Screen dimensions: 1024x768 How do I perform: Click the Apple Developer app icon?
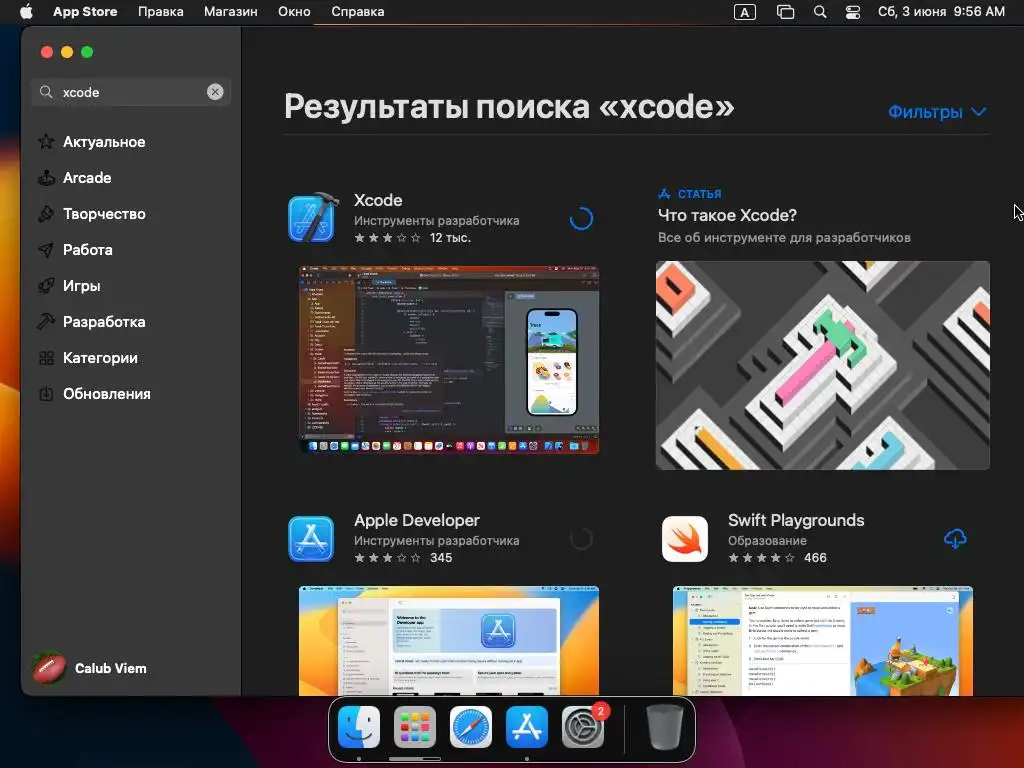point(311,539)
